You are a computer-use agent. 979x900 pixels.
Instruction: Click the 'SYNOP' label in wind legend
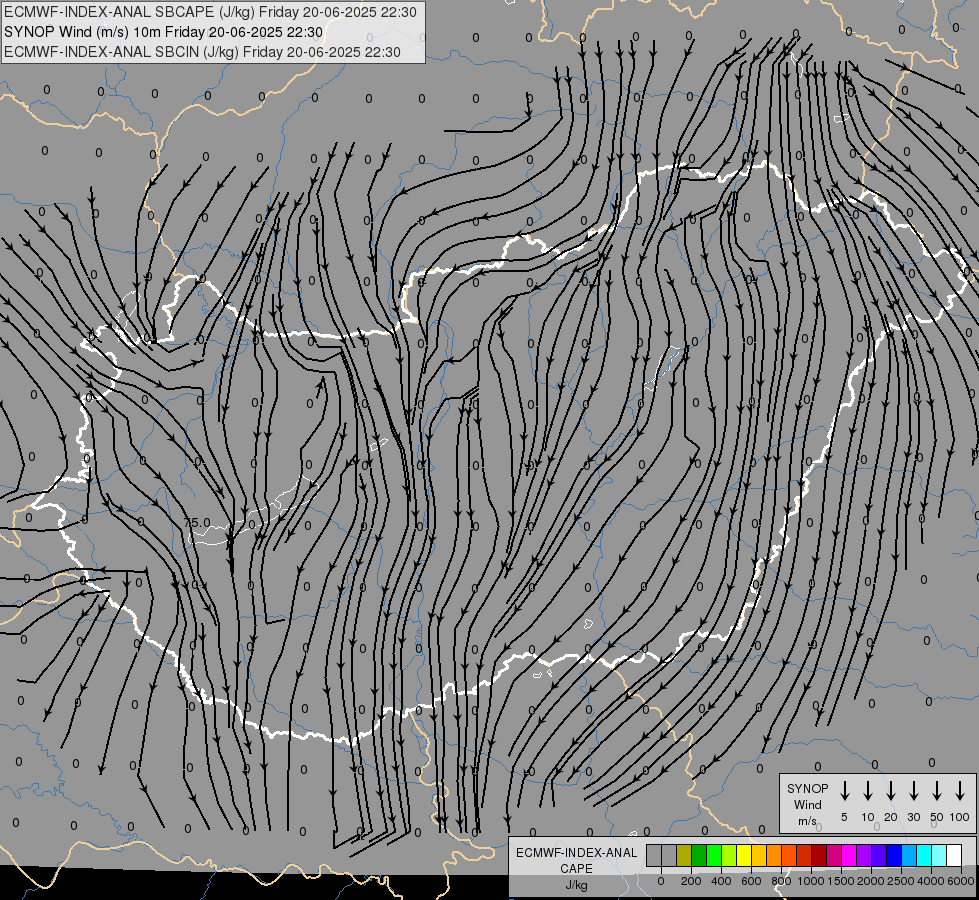(x=807, y=788)
